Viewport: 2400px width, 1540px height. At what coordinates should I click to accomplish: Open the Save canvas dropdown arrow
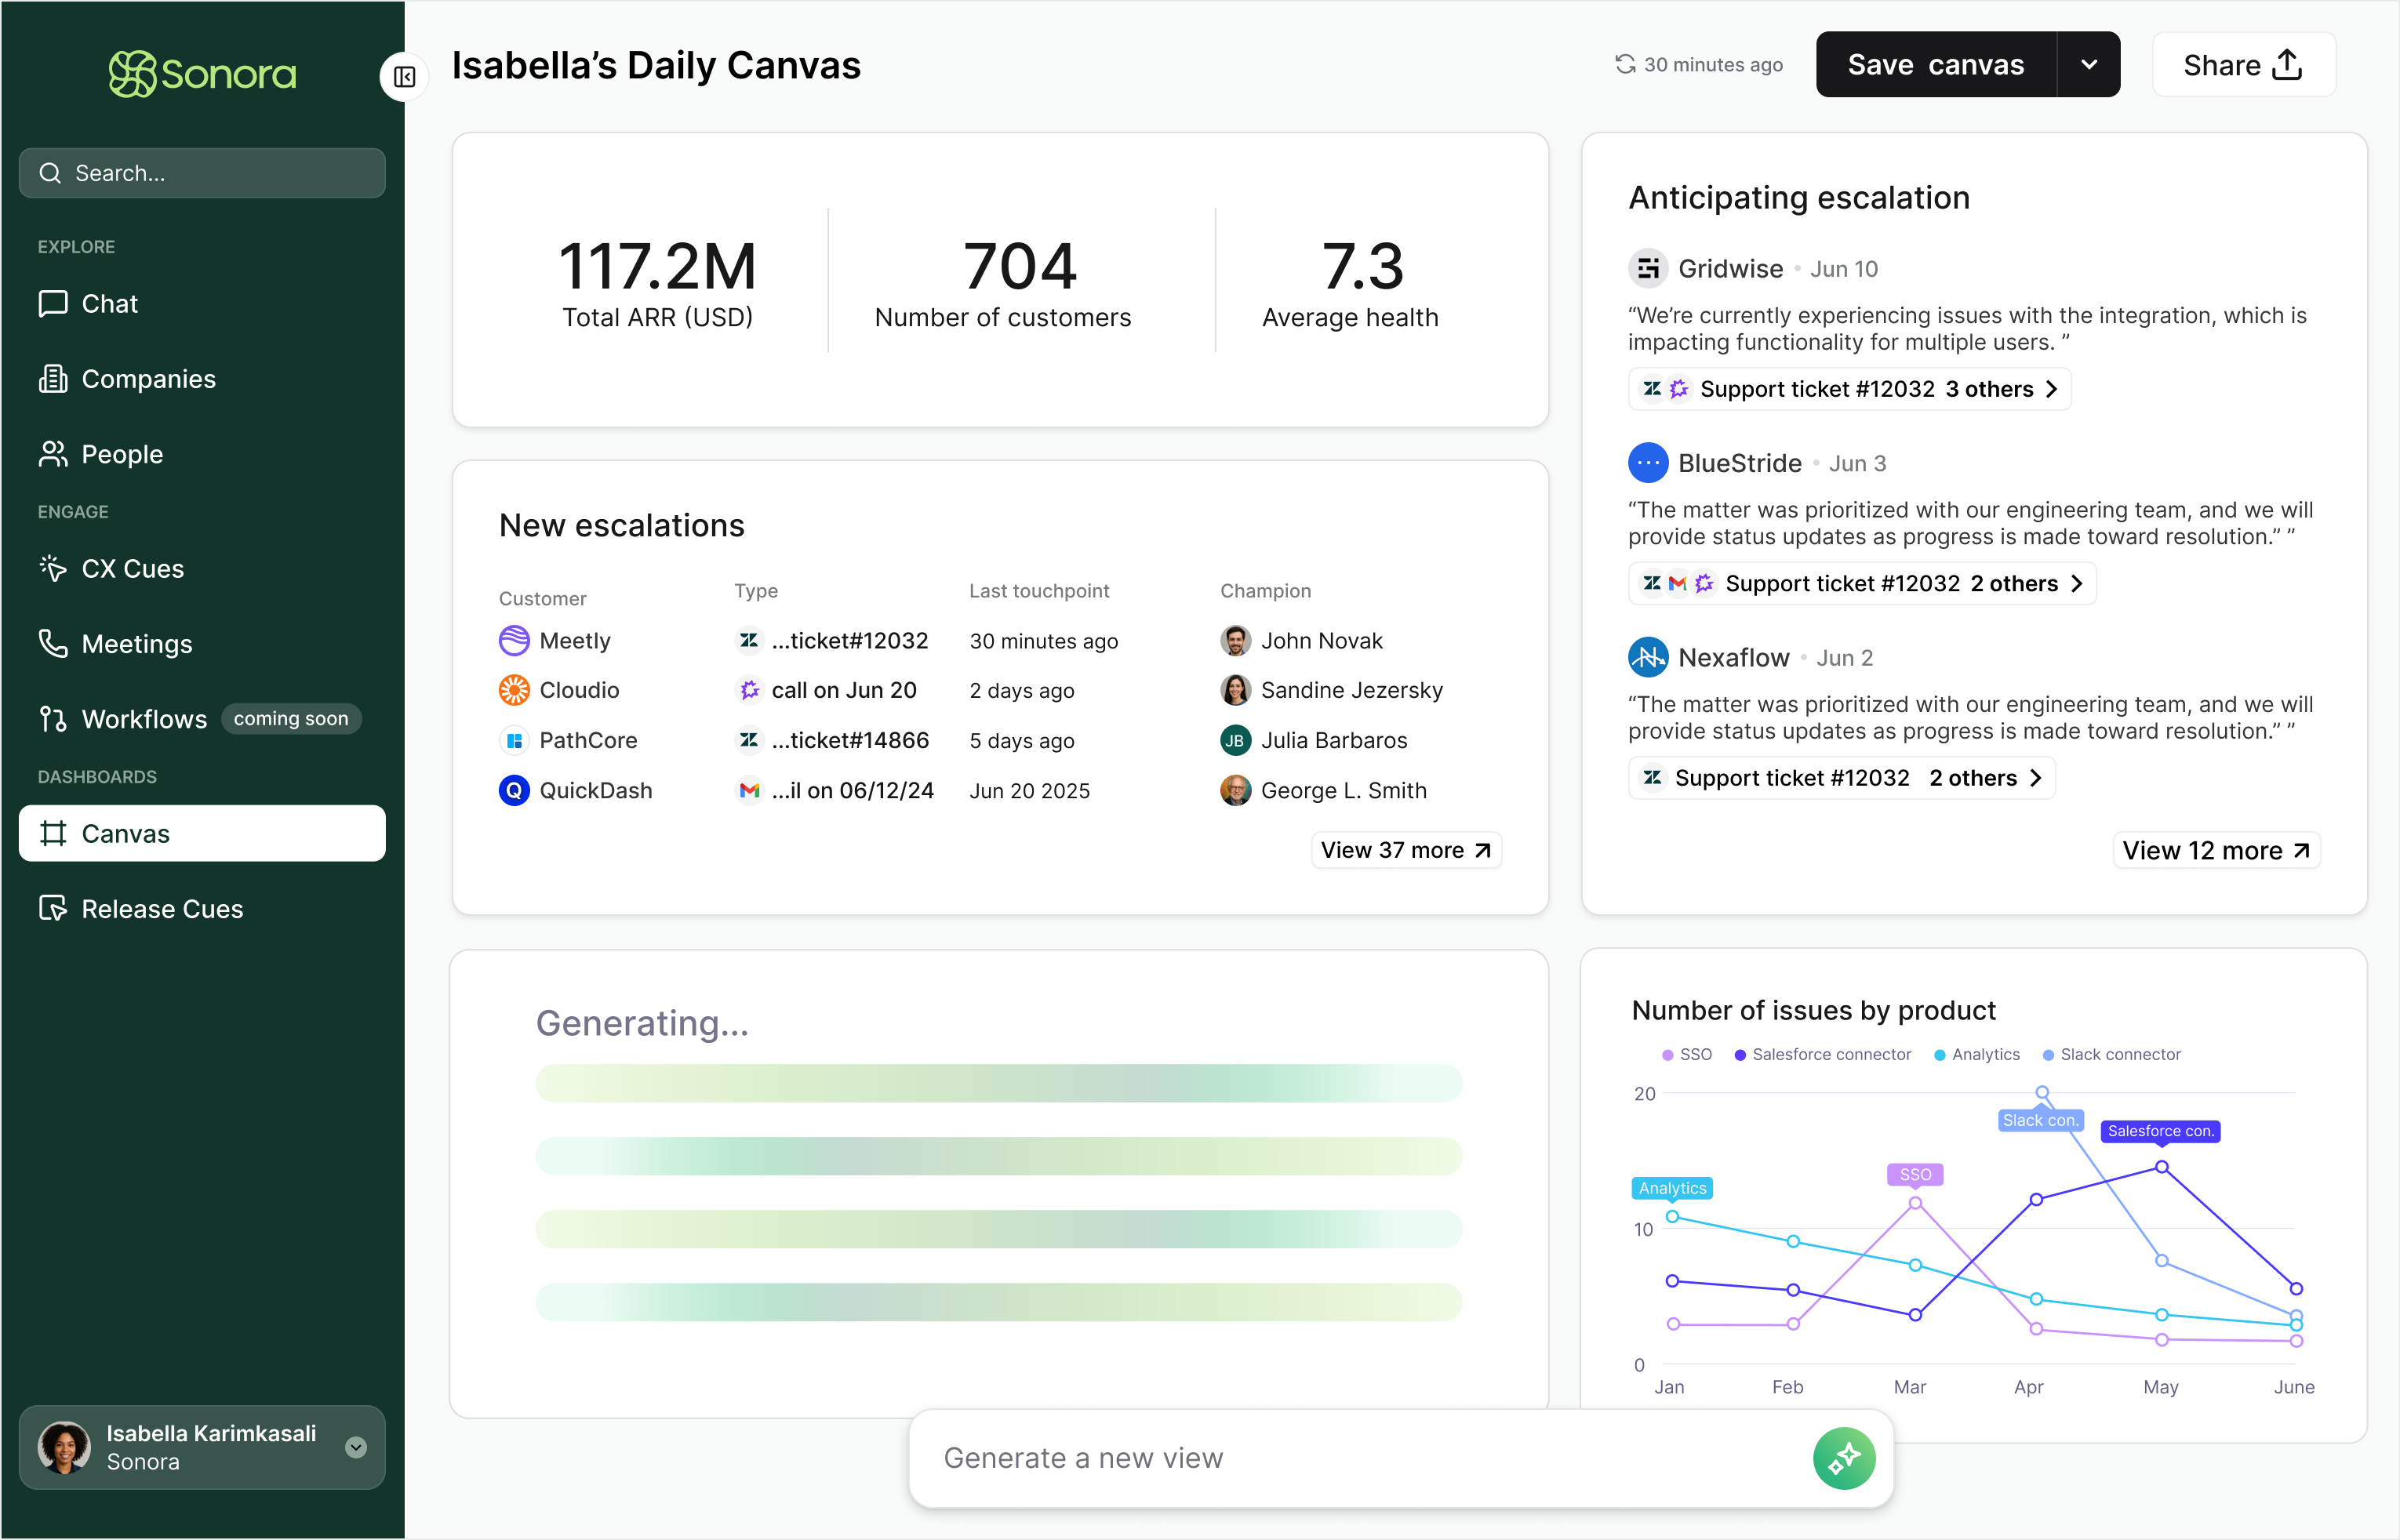coord(2088,65)
